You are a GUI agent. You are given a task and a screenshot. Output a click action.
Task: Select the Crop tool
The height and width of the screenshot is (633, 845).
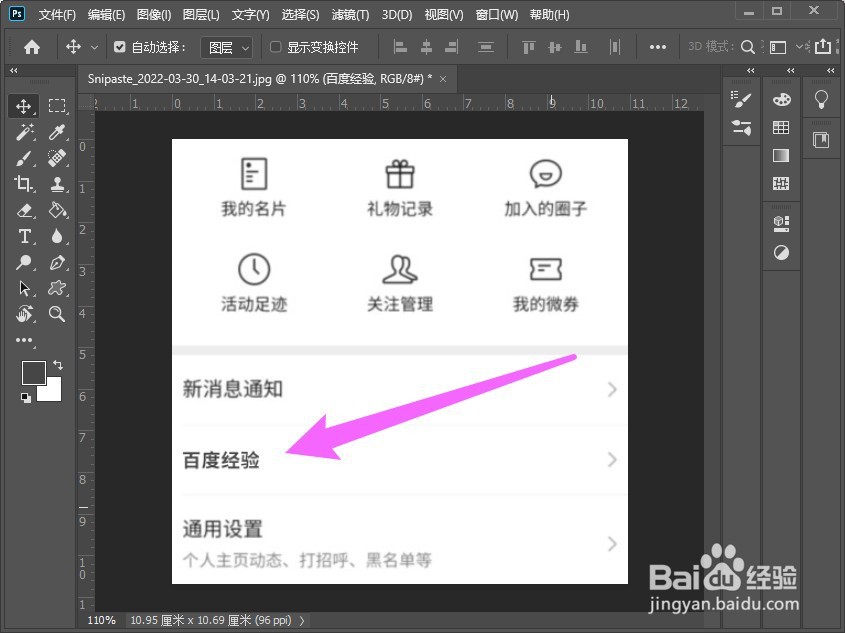(x=25, y=184)
